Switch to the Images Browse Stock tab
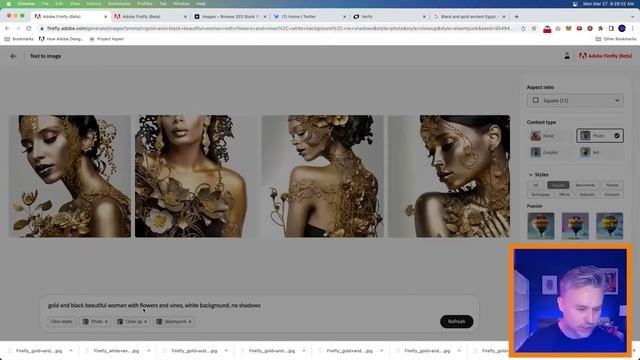The height and width of the screenshot is (360, 640). 230,17
